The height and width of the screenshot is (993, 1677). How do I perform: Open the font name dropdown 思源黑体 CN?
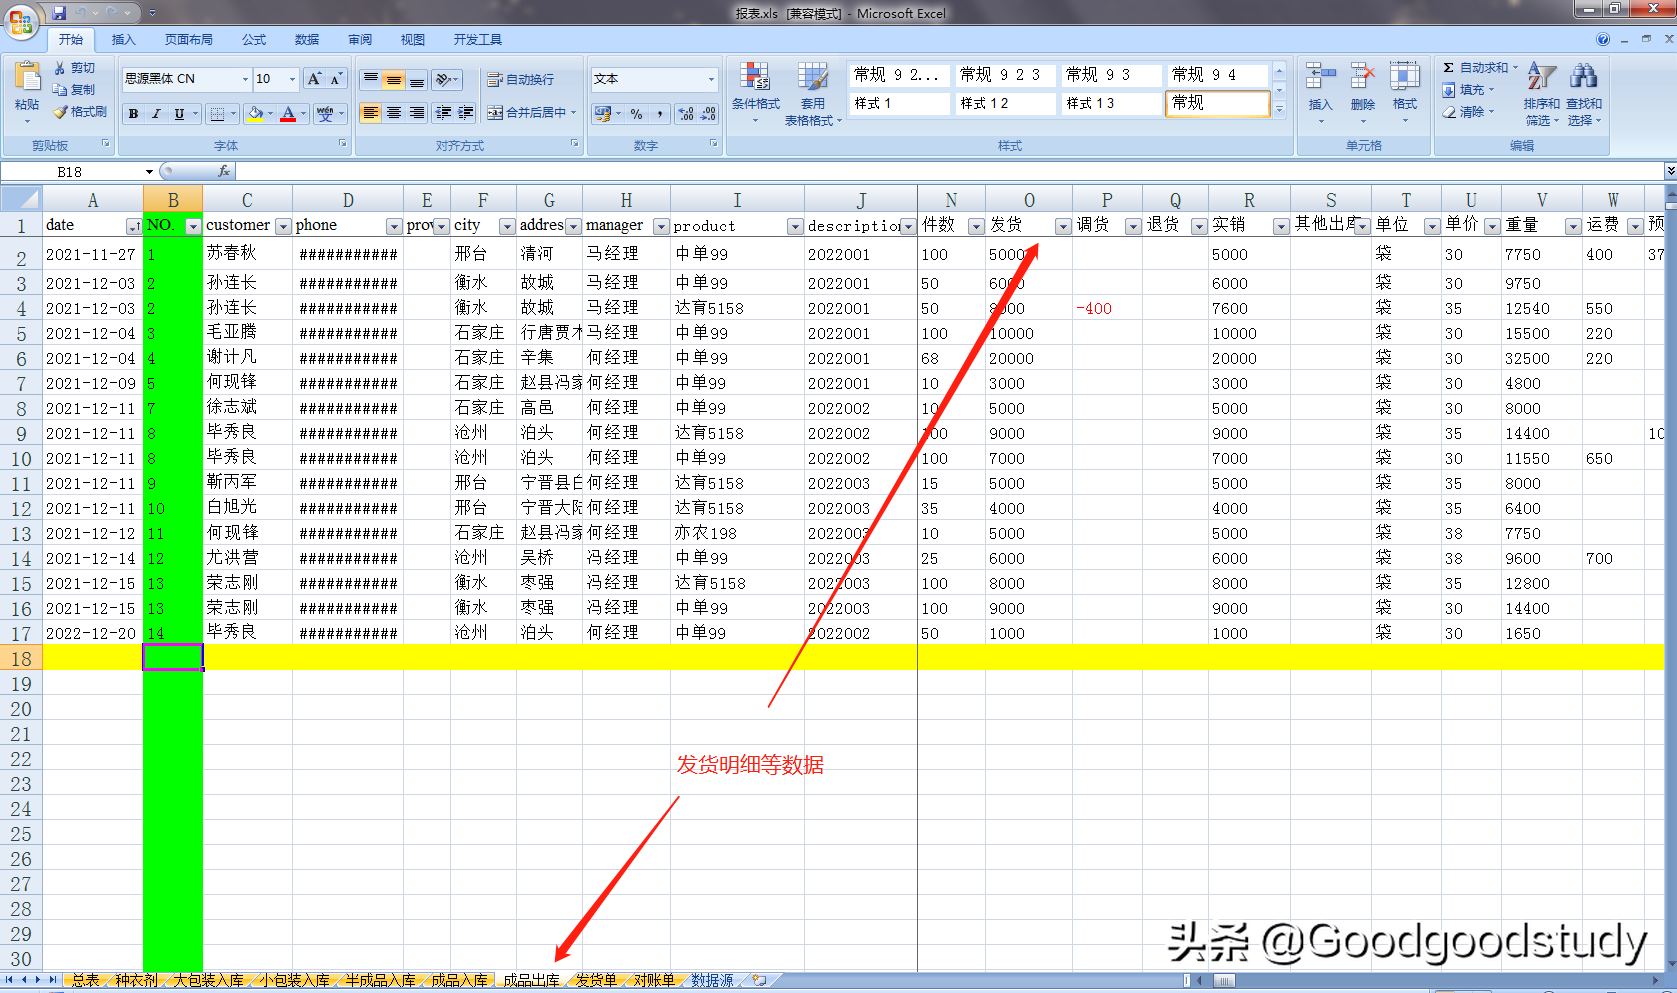[245, 79]
